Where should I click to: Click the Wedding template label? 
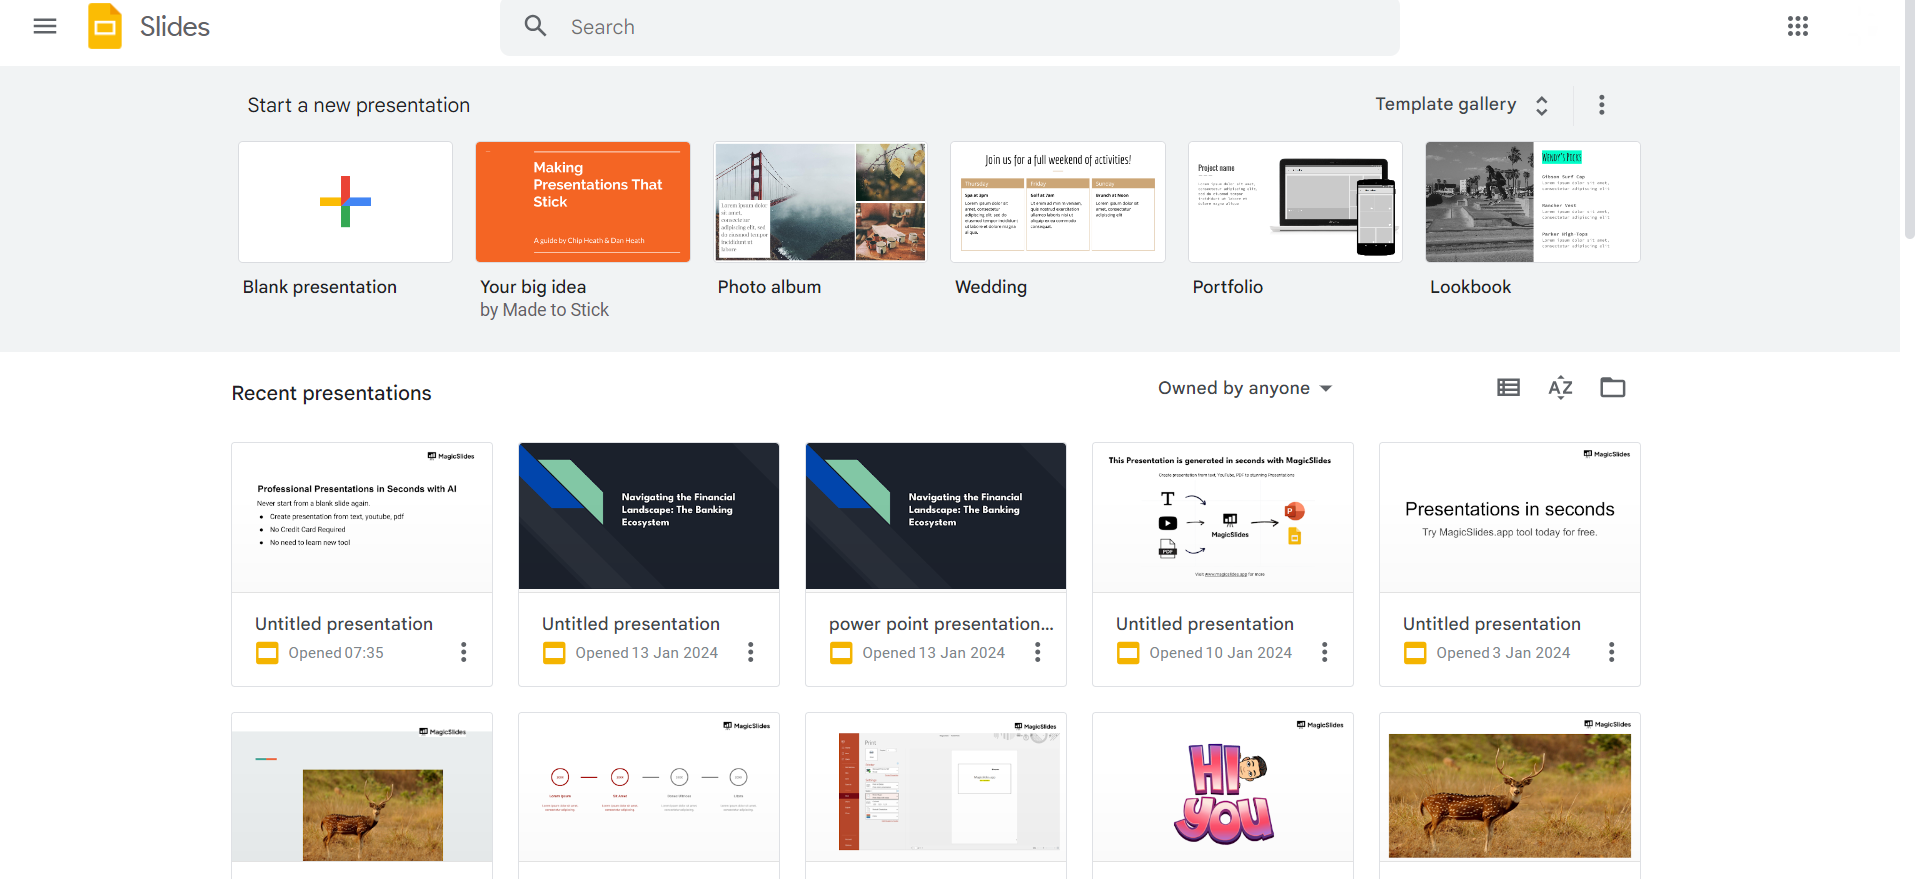click(x=991, y=287)
